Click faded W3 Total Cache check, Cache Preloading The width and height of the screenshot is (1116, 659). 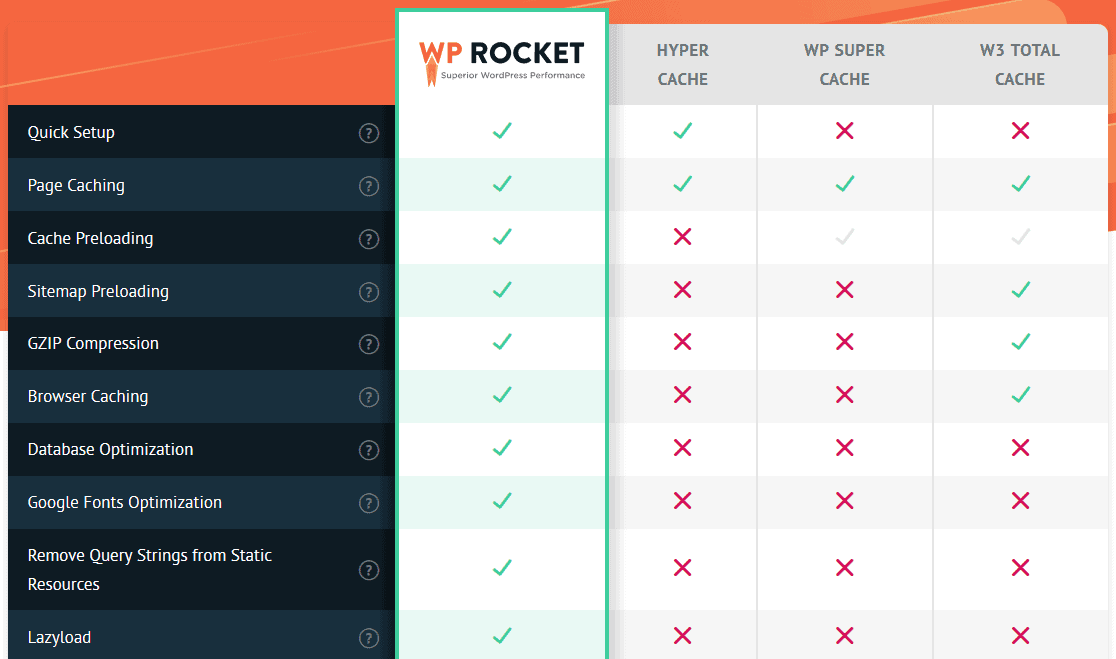tap(1021, 237)
